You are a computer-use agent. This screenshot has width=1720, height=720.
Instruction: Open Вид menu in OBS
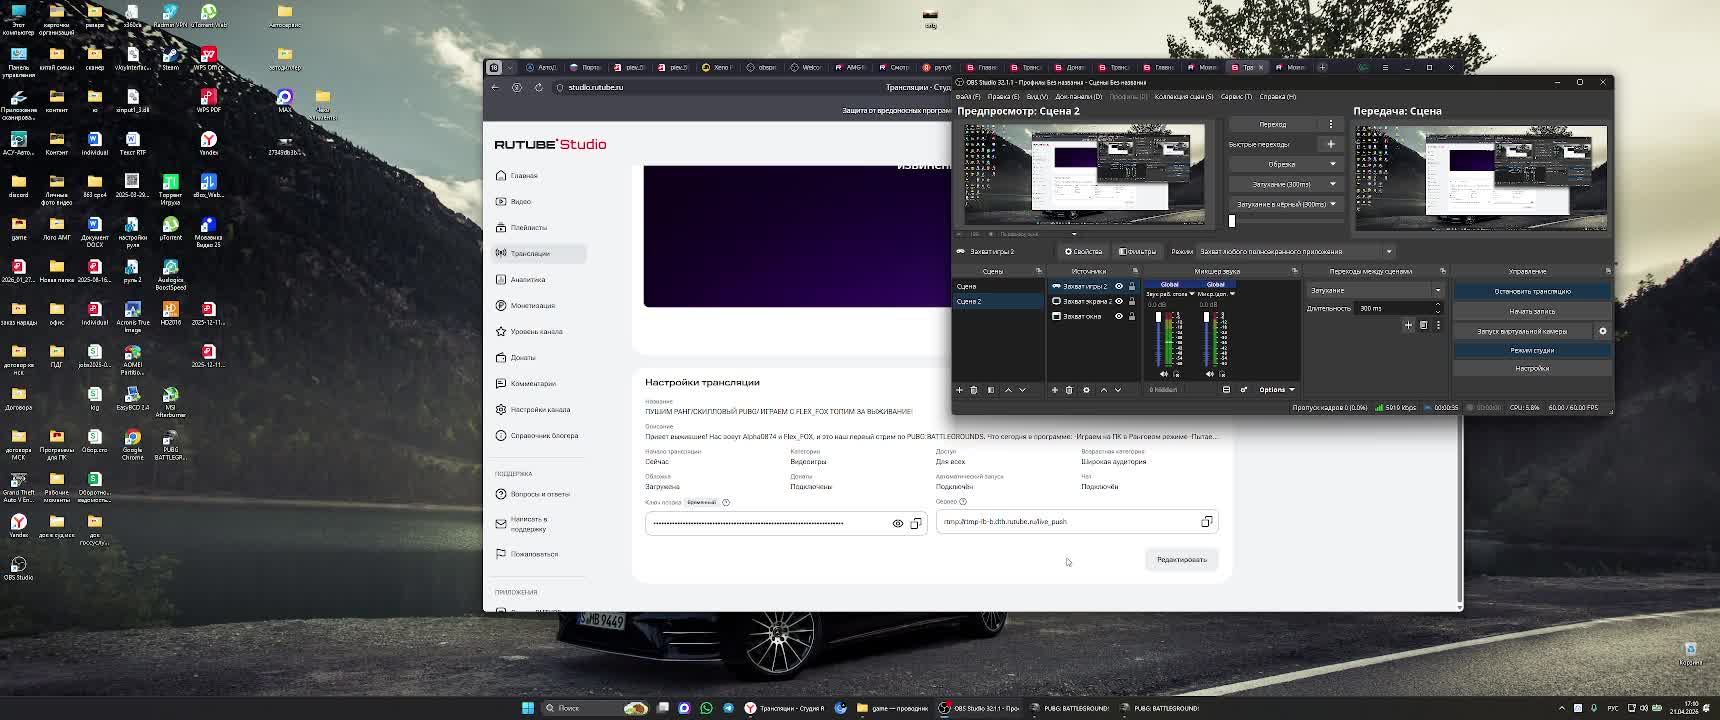(x=1037, y=97)
